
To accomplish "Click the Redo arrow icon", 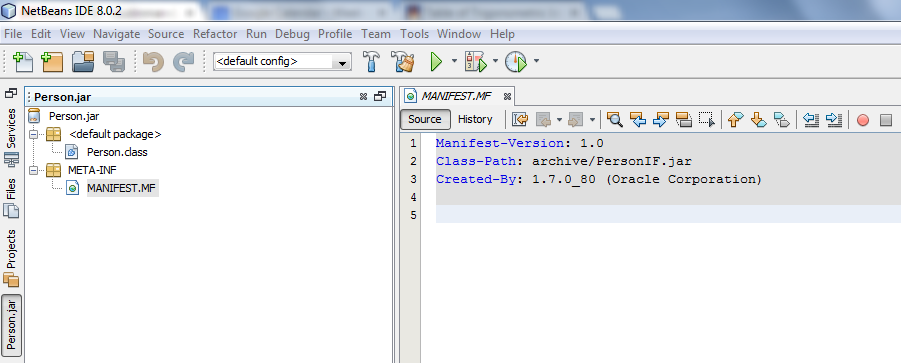I will pos(183,61).
